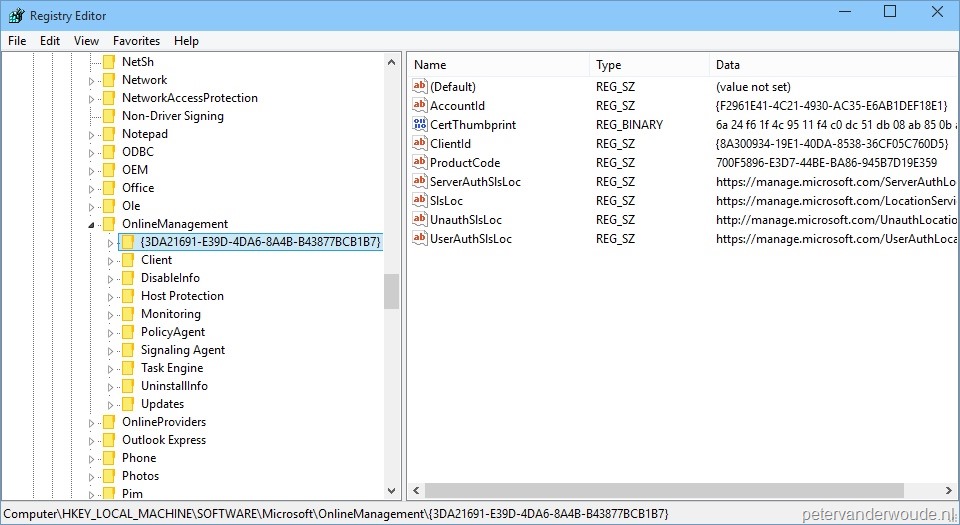
Task: Click the folder icon next to Network
Action: pos(109,80)
